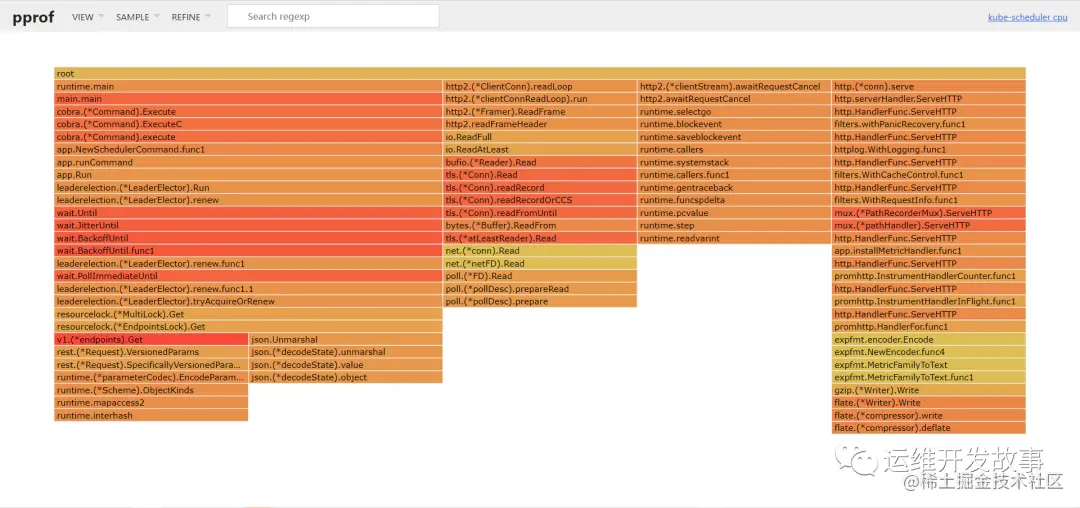Select http2.(*clientStream).awaitRequestCancel frame
1080x508 pixels.
click(734, 86)
